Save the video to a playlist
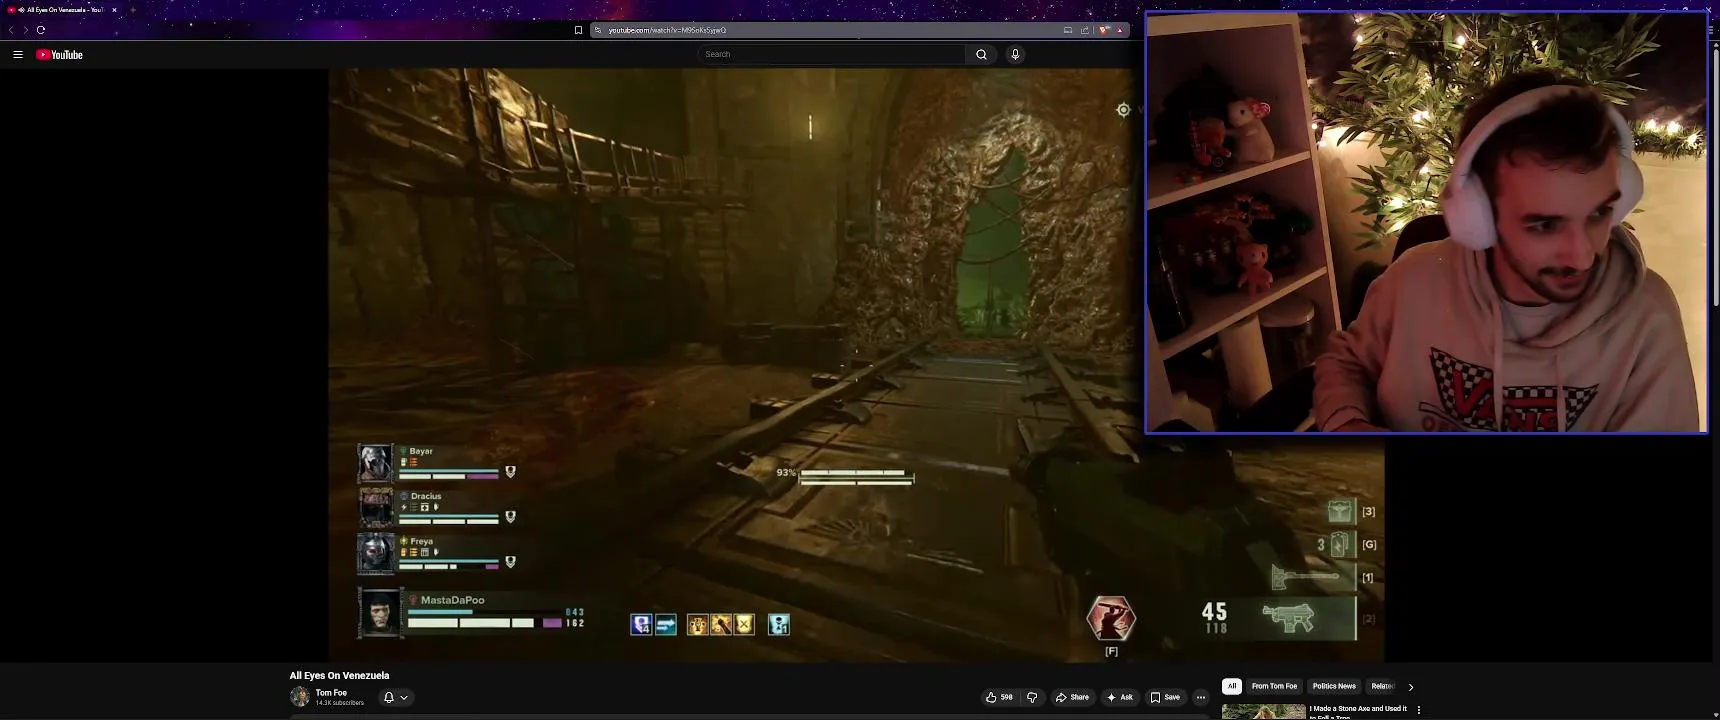Image resolution: width=1720 pixels, height=720 pixels. coord(1164,697)
